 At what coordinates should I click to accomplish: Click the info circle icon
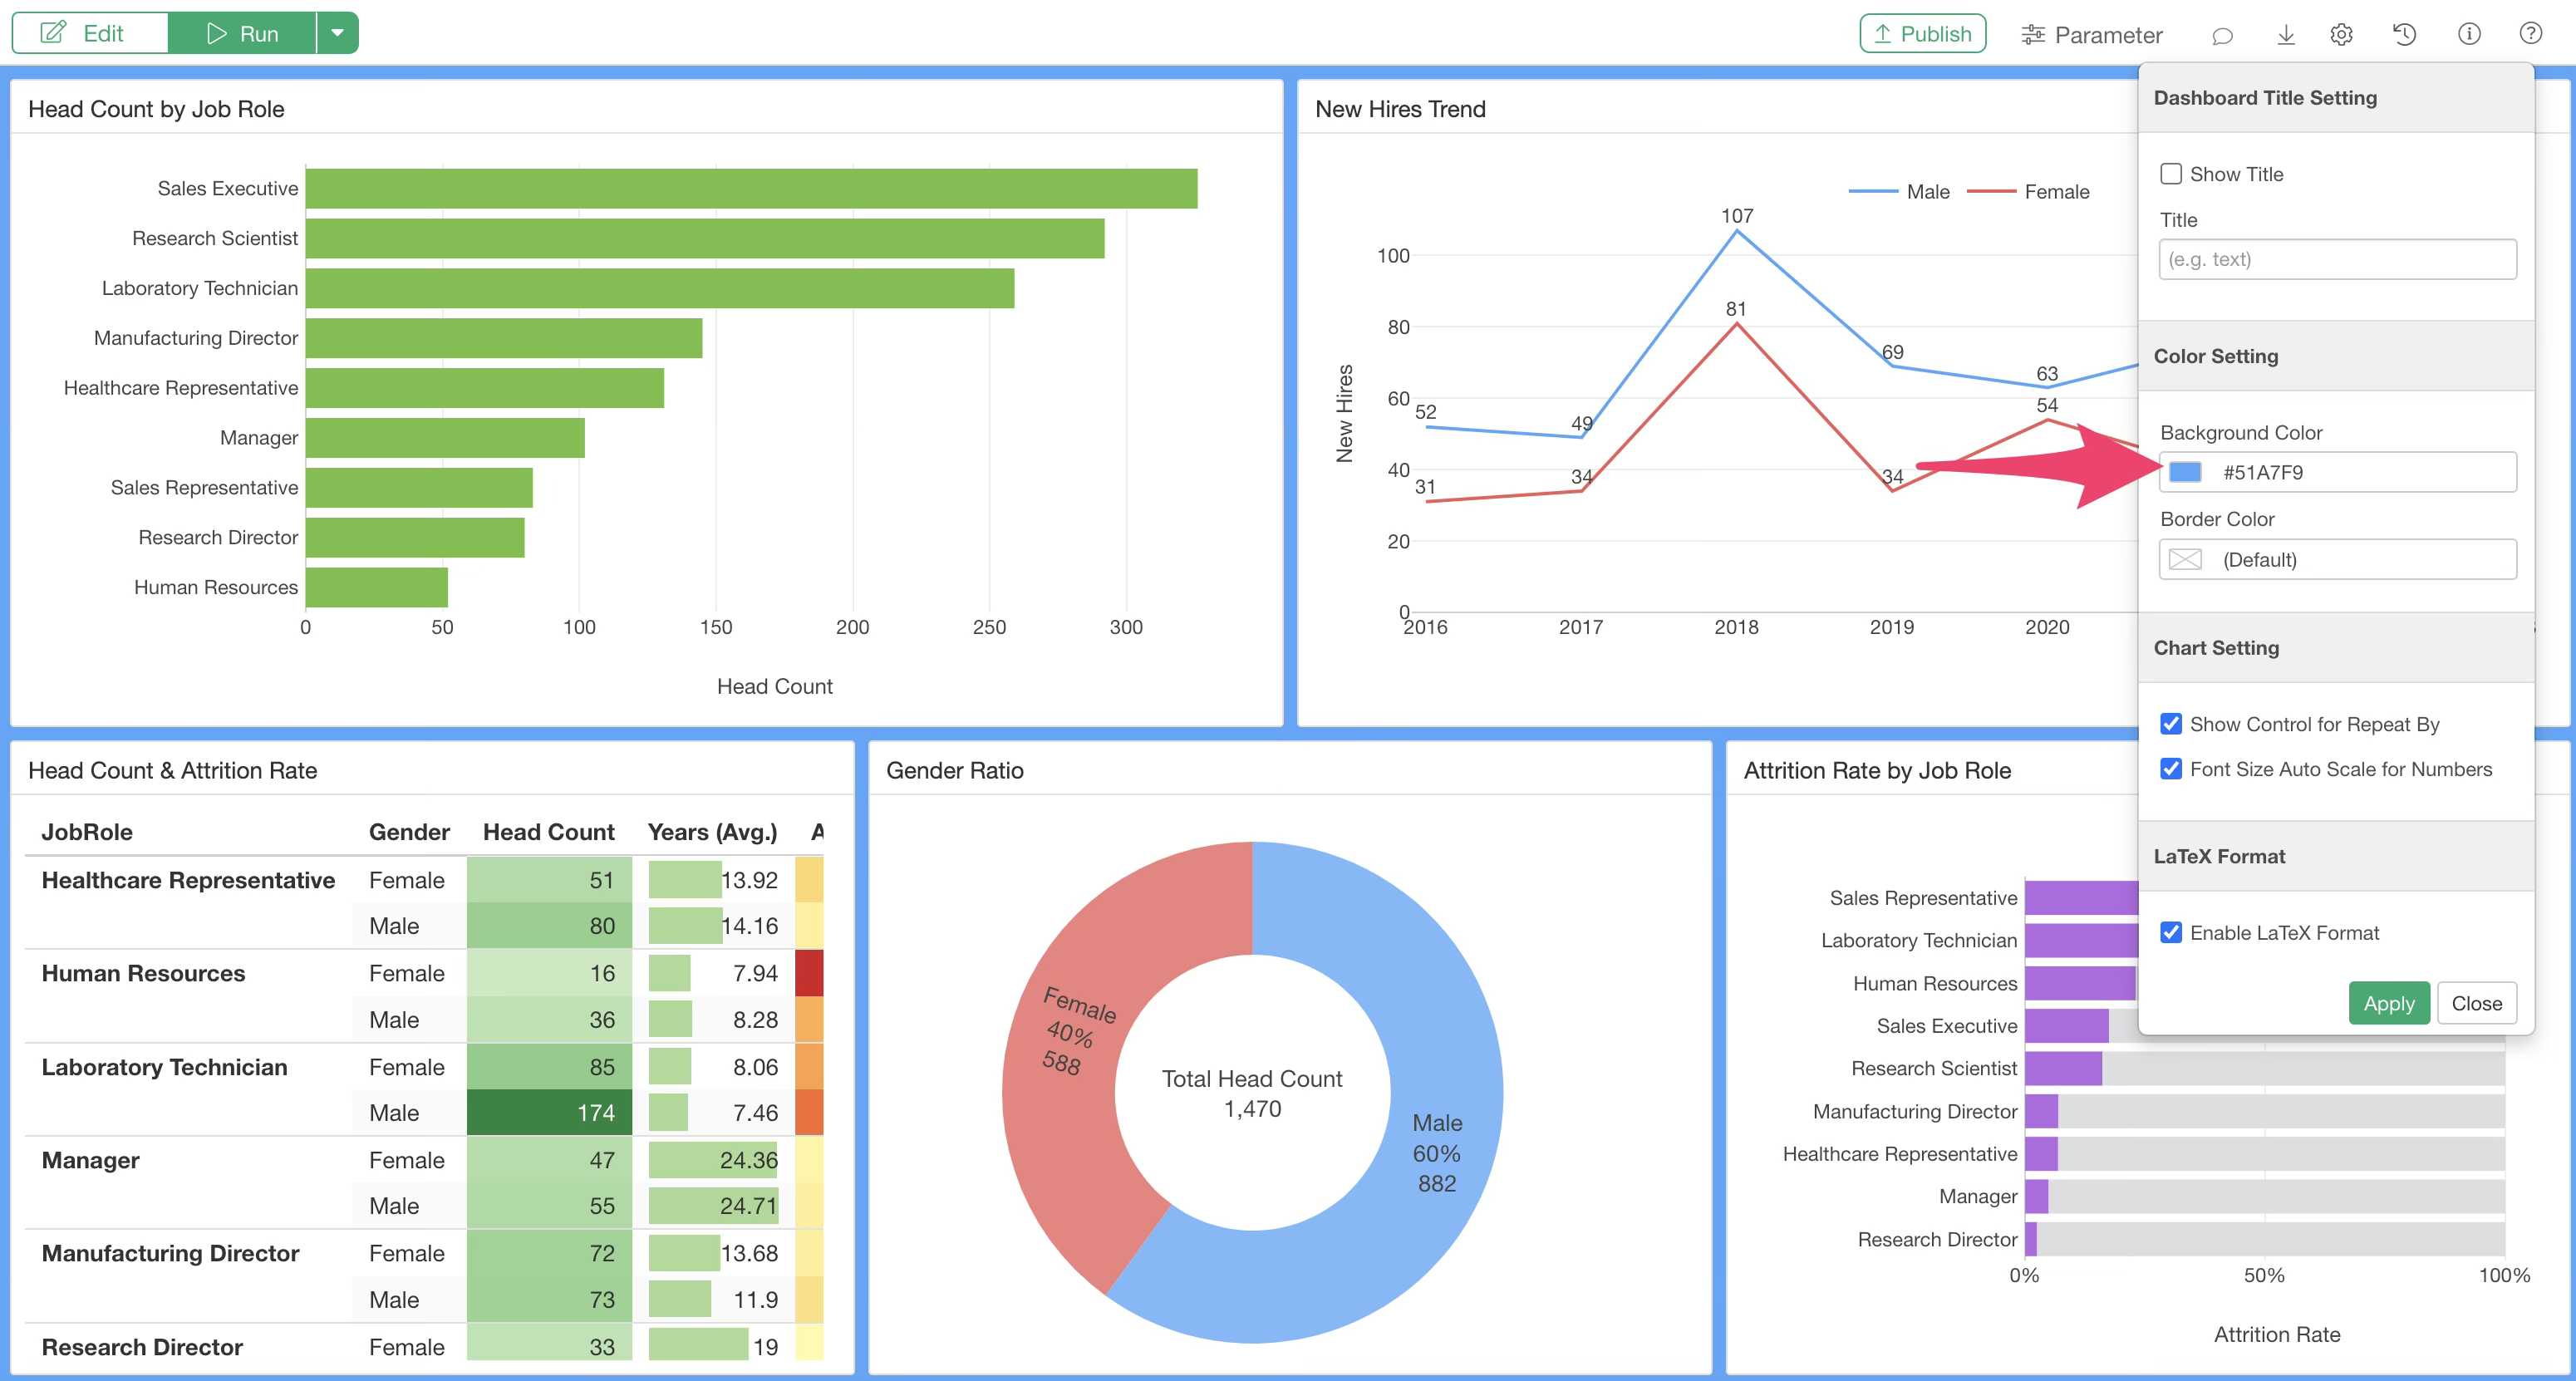pos(2469,34)
